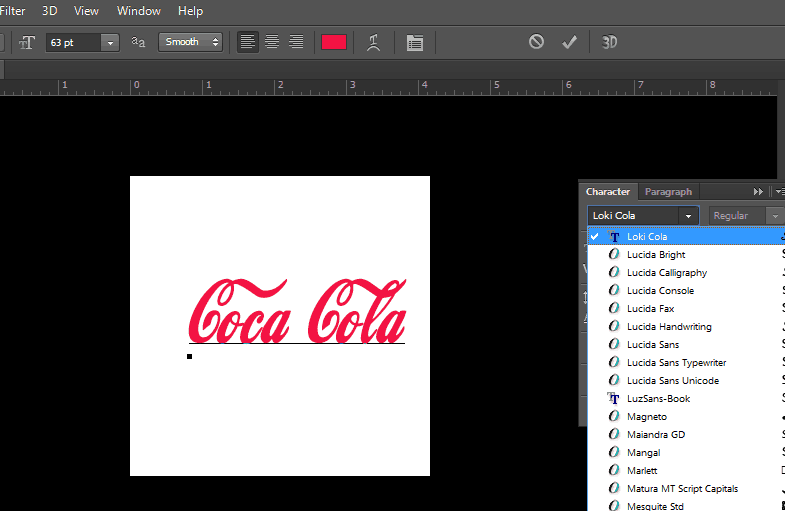785x511 pixels.
Task: Open the red text color swatch
Action: point(333,42)
